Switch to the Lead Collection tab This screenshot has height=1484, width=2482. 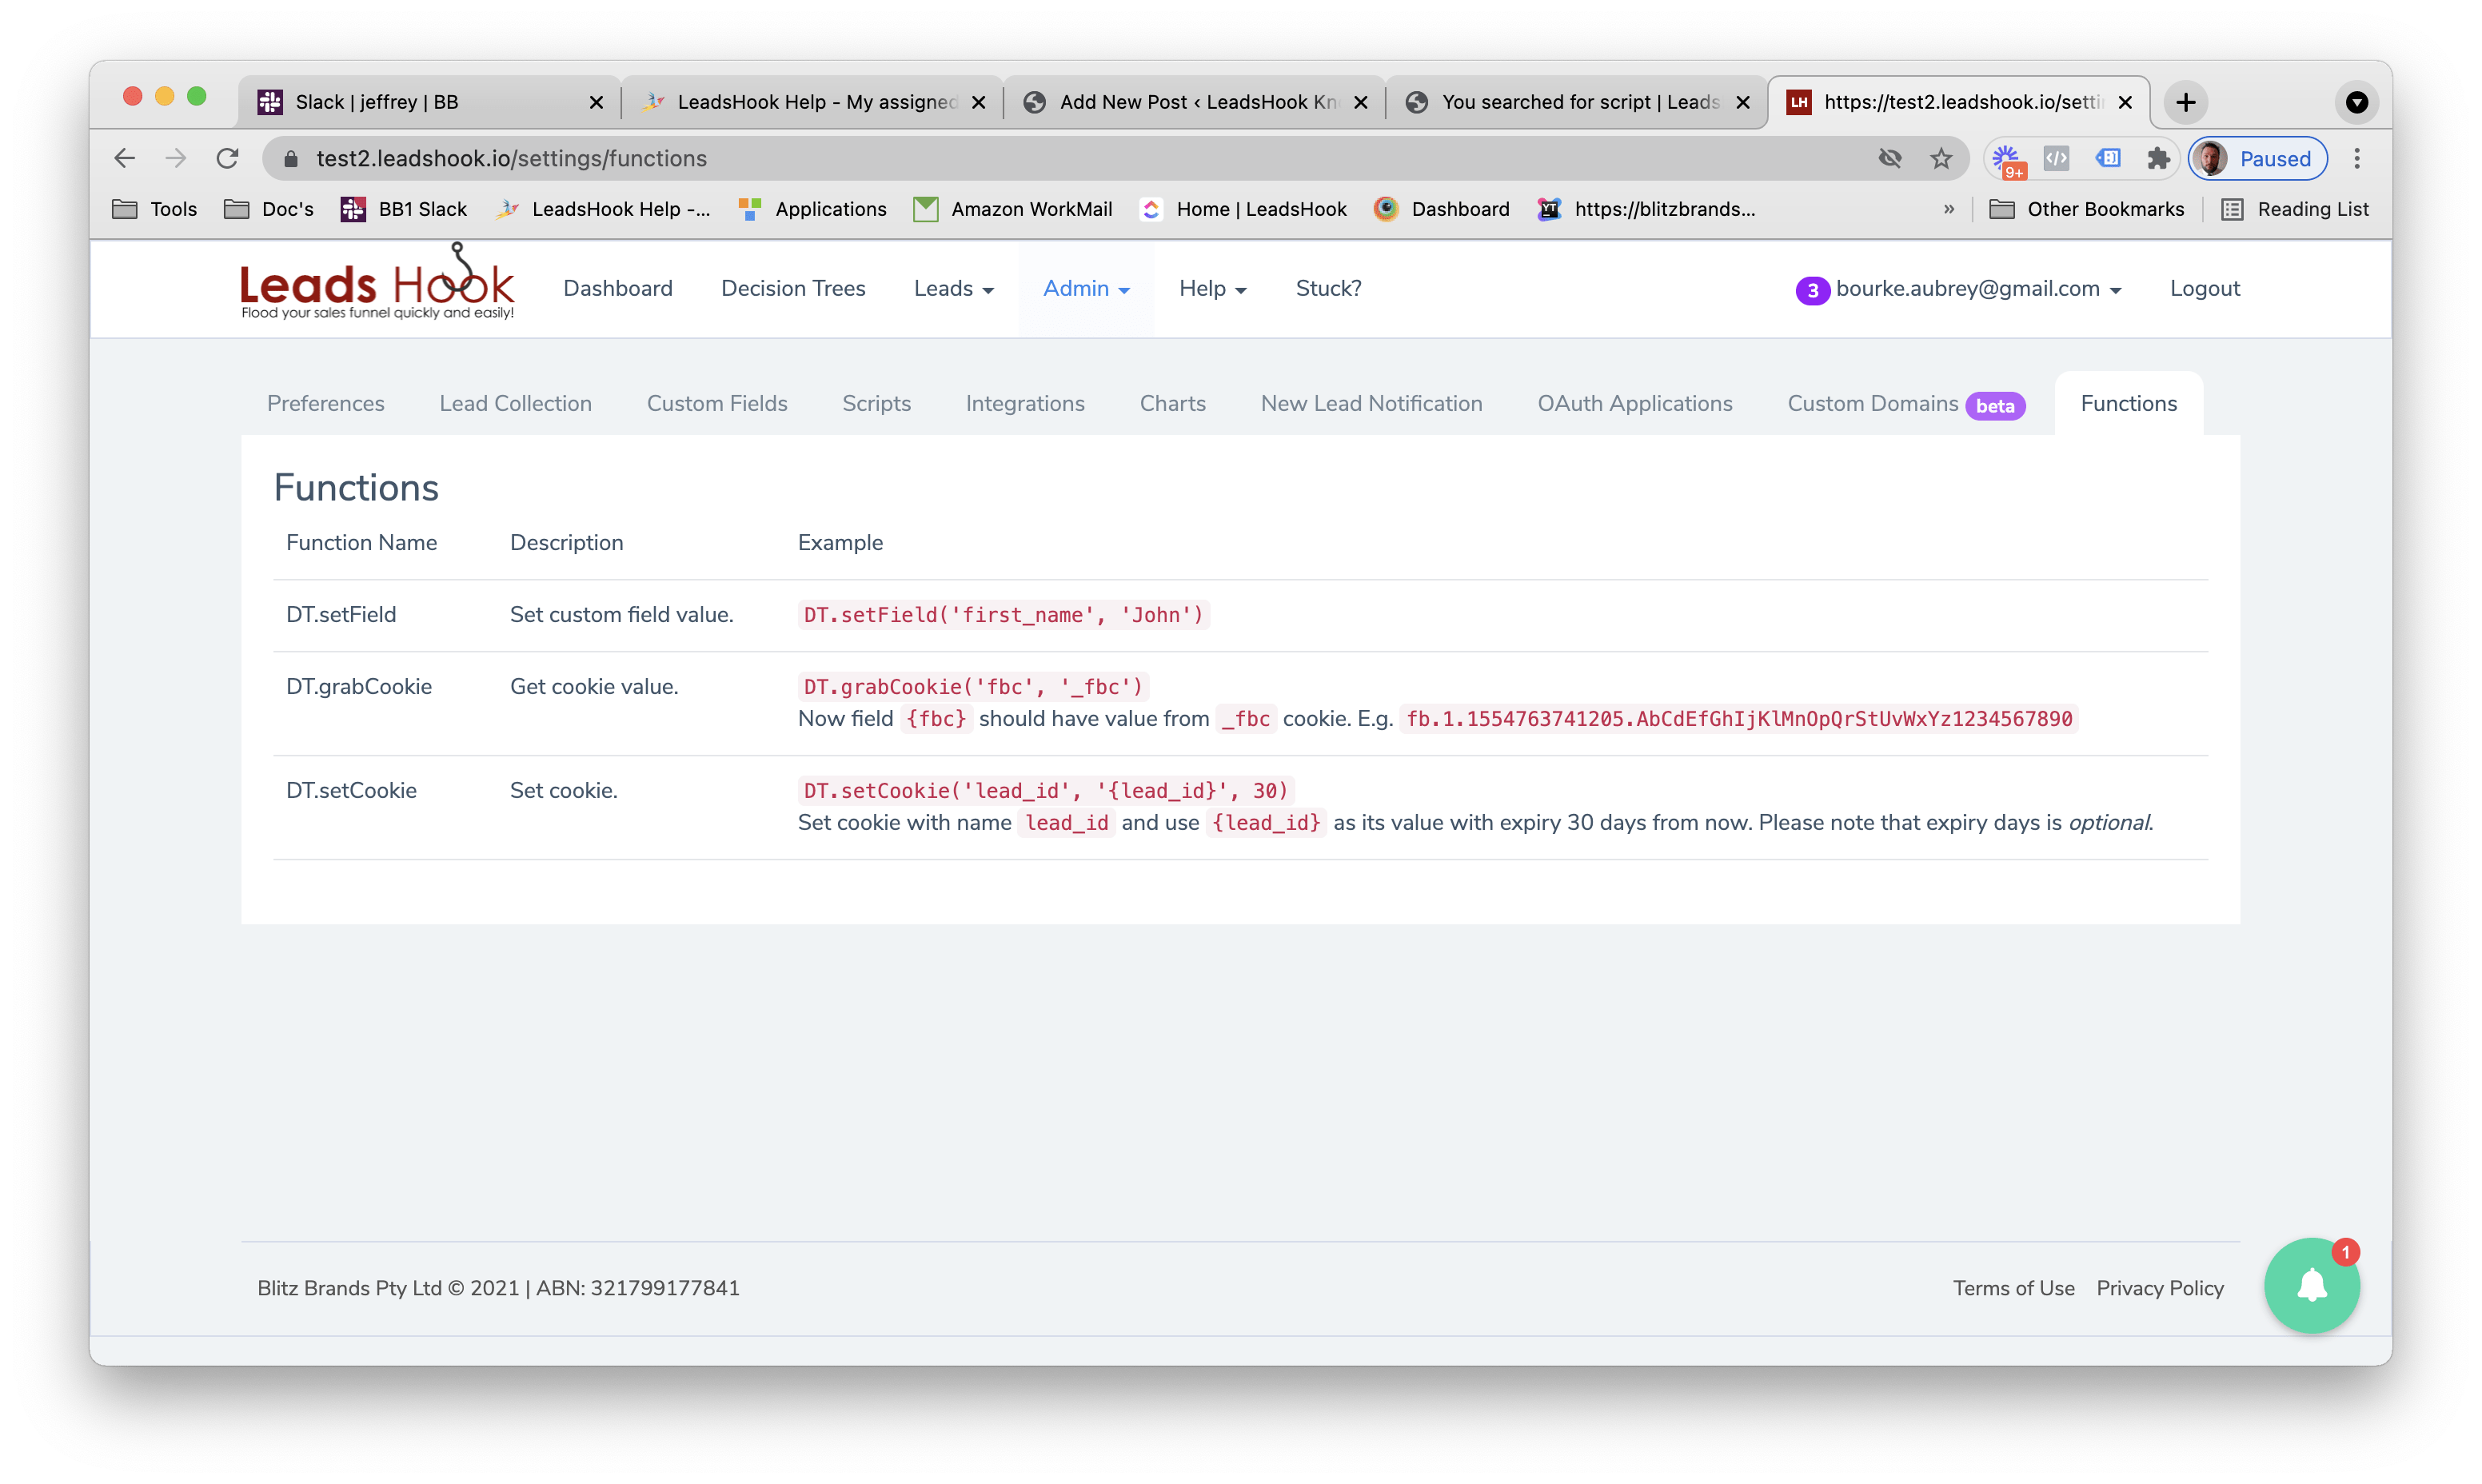pyautogui.click(x=515, y=403)
